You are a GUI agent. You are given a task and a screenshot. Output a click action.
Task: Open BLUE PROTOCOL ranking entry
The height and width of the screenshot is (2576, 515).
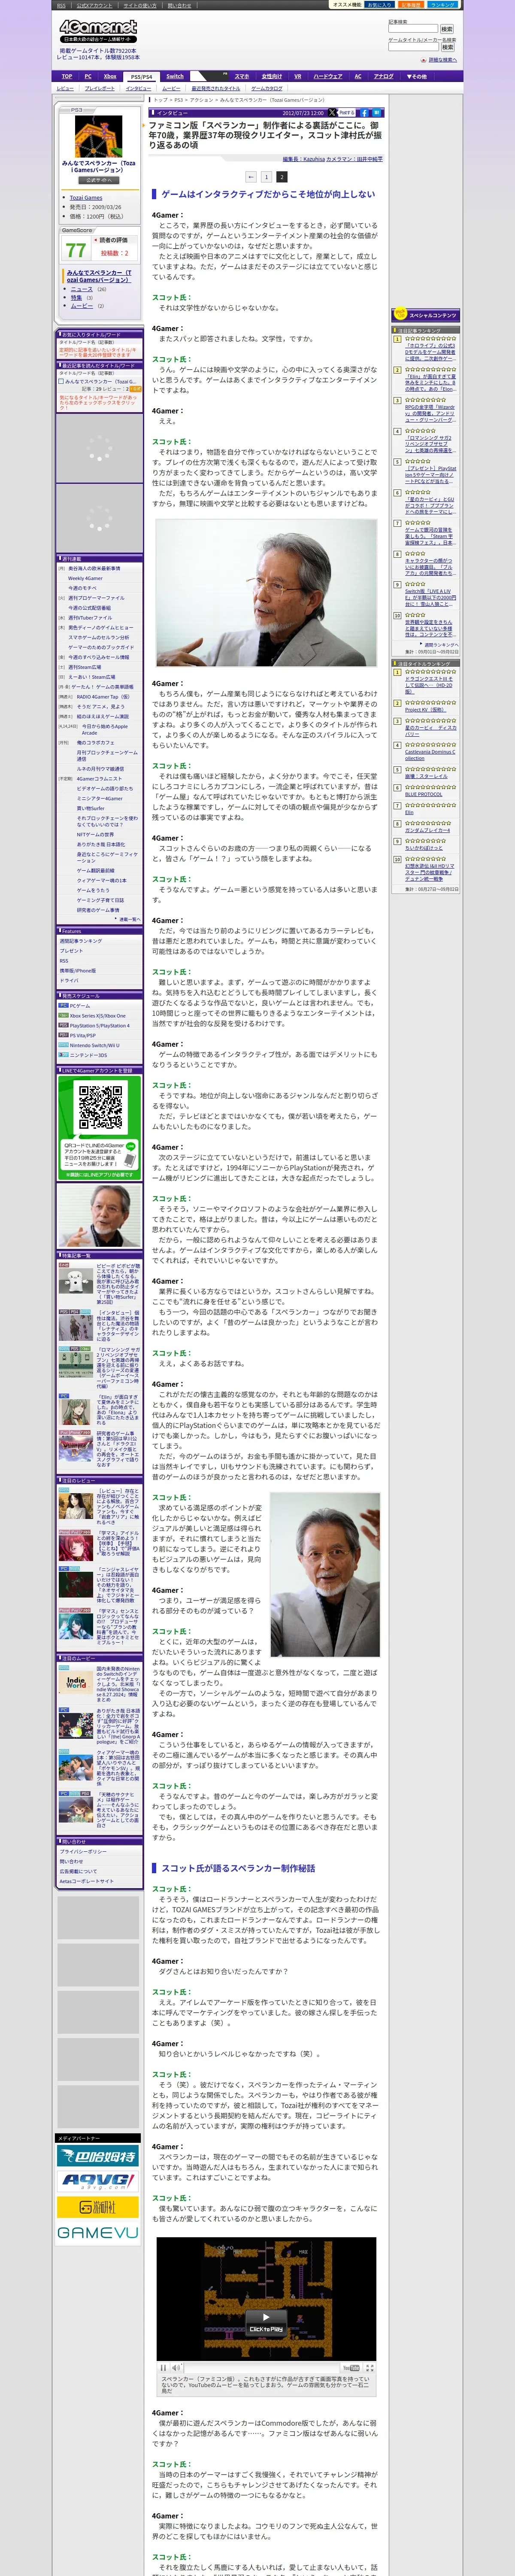click(423, 794)
